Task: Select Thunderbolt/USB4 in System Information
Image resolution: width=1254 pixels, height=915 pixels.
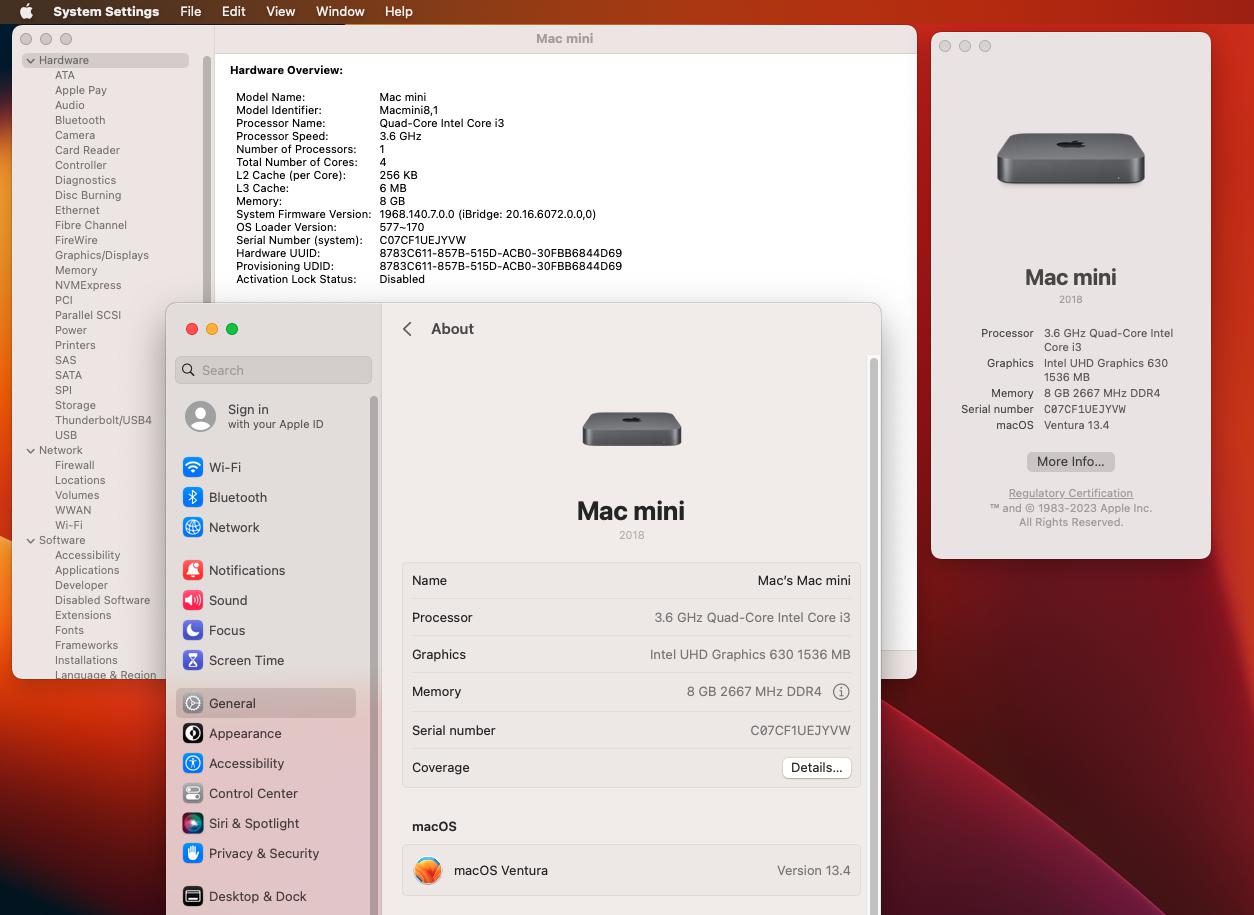Action: [103, 420]
